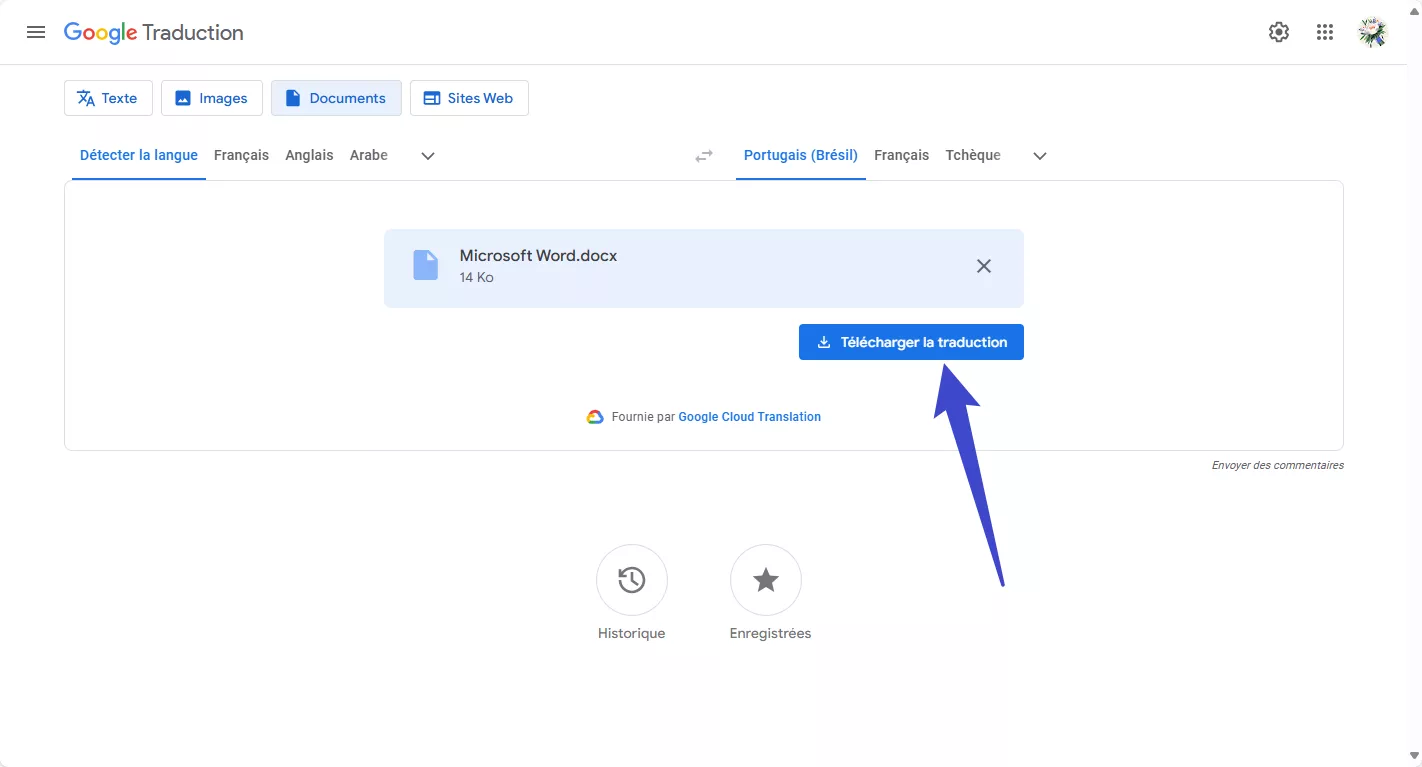1422x767 pixels.
Task: Click the Google account profile avatar
Action: tap(1371, 31)
